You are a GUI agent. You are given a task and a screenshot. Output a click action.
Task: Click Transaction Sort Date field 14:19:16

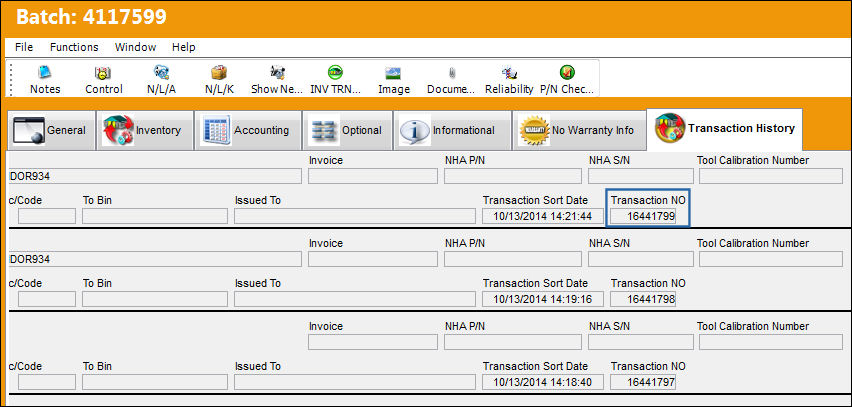(x=543, y=299)
